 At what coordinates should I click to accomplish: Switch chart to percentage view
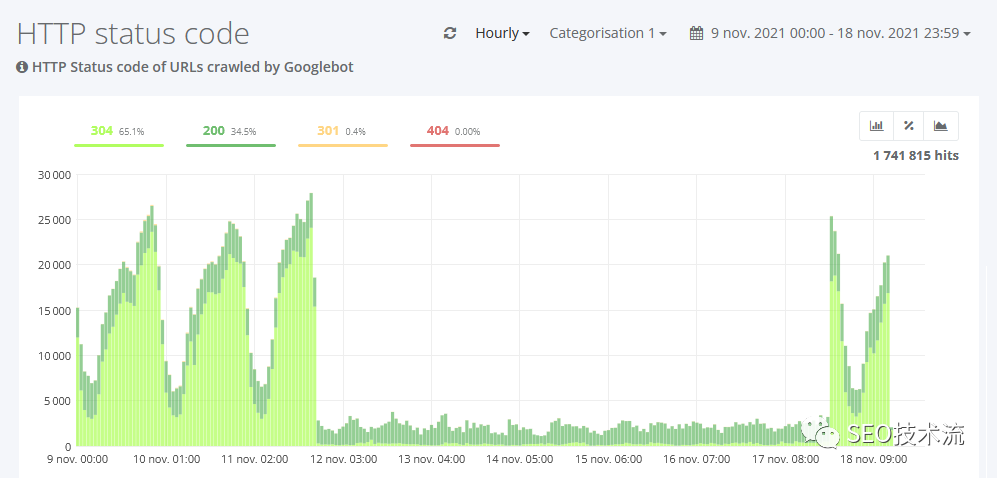pyautogui.click(x=909, y=126)
